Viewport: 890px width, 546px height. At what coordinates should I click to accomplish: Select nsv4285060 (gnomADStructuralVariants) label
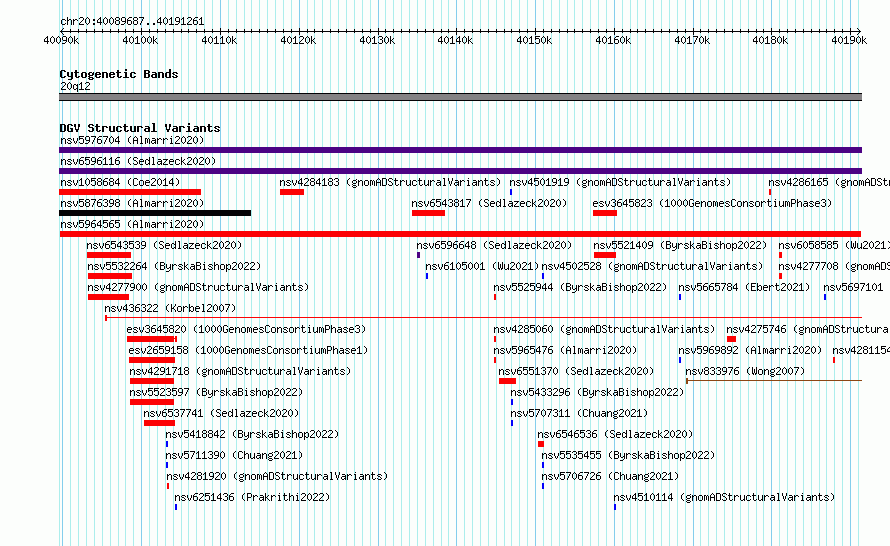tap(604, 329)
